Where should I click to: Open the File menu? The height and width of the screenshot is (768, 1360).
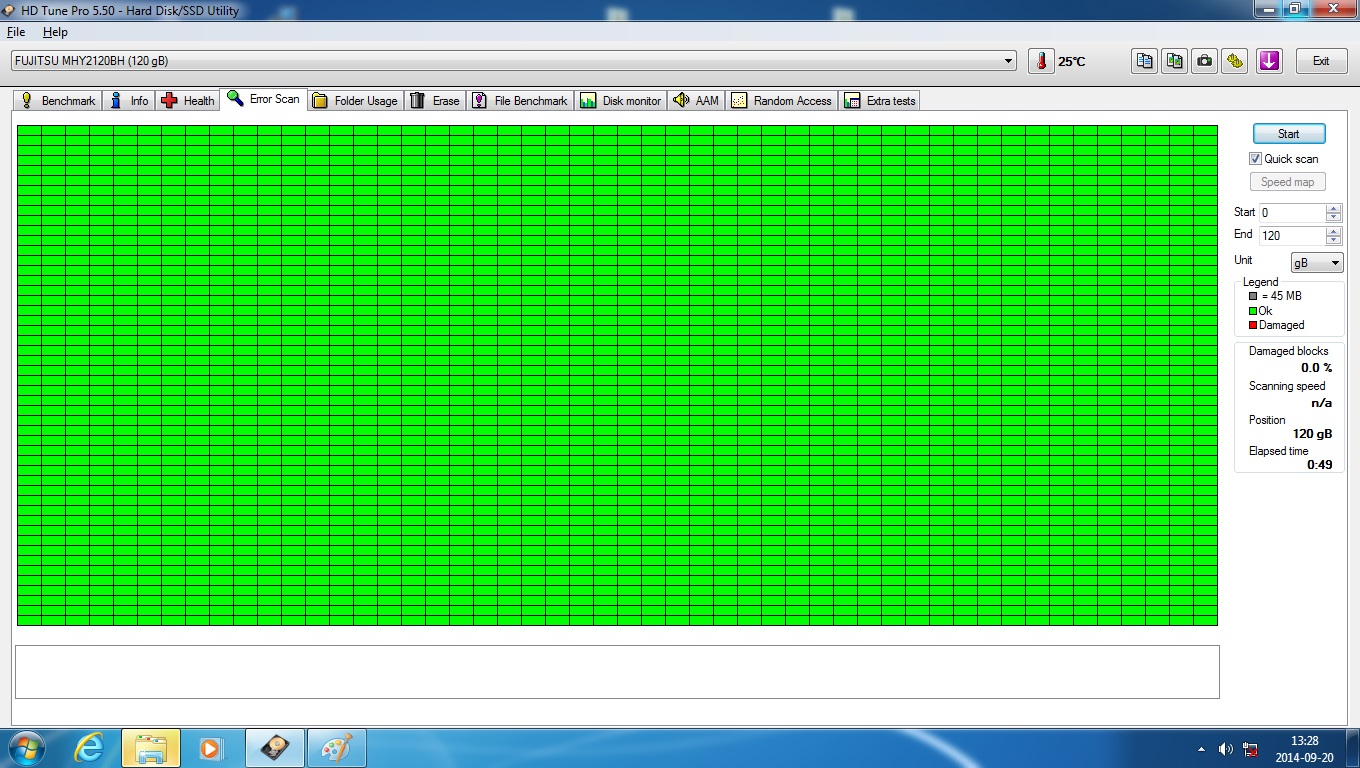coord(16,32)
